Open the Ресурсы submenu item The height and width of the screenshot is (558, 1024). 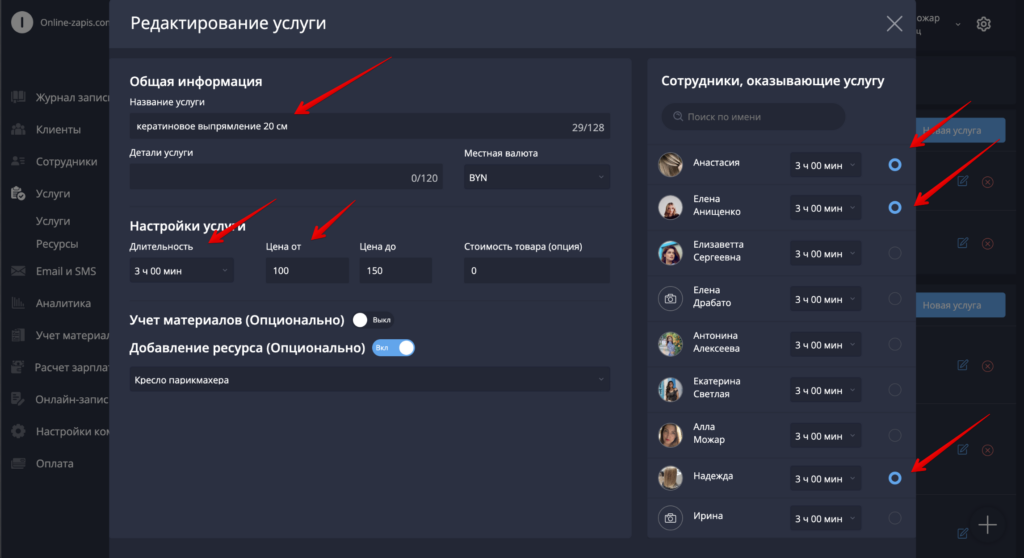57,244
